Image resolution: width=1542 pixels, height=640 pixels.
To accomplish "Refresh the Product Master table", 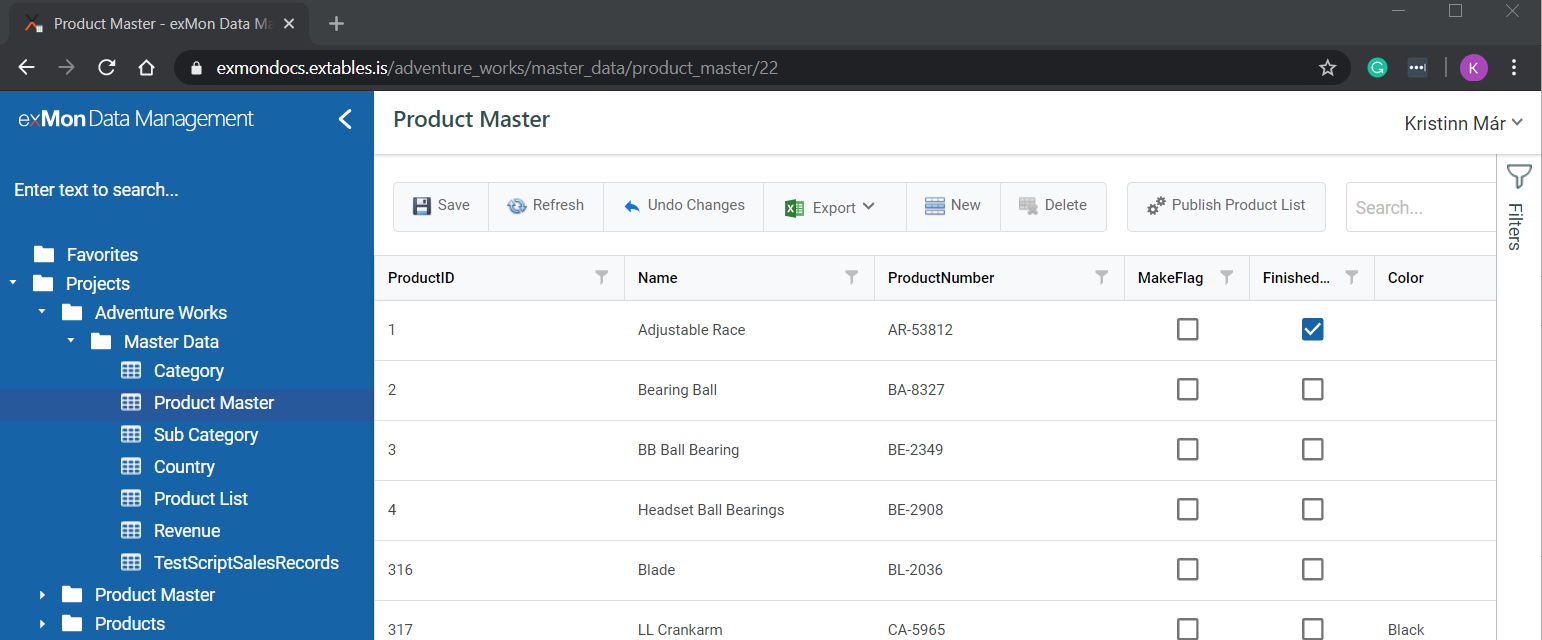I will pos(545,206).
